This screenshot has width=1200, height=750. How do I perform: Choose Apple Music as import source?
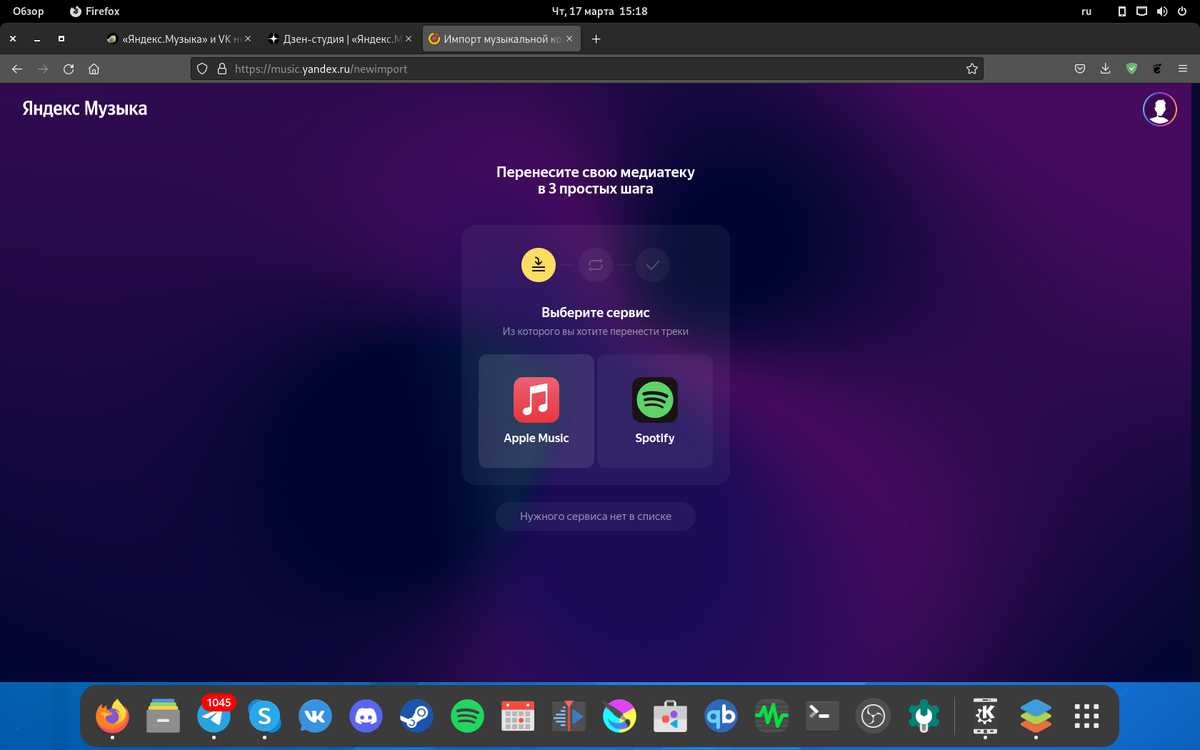536,411
